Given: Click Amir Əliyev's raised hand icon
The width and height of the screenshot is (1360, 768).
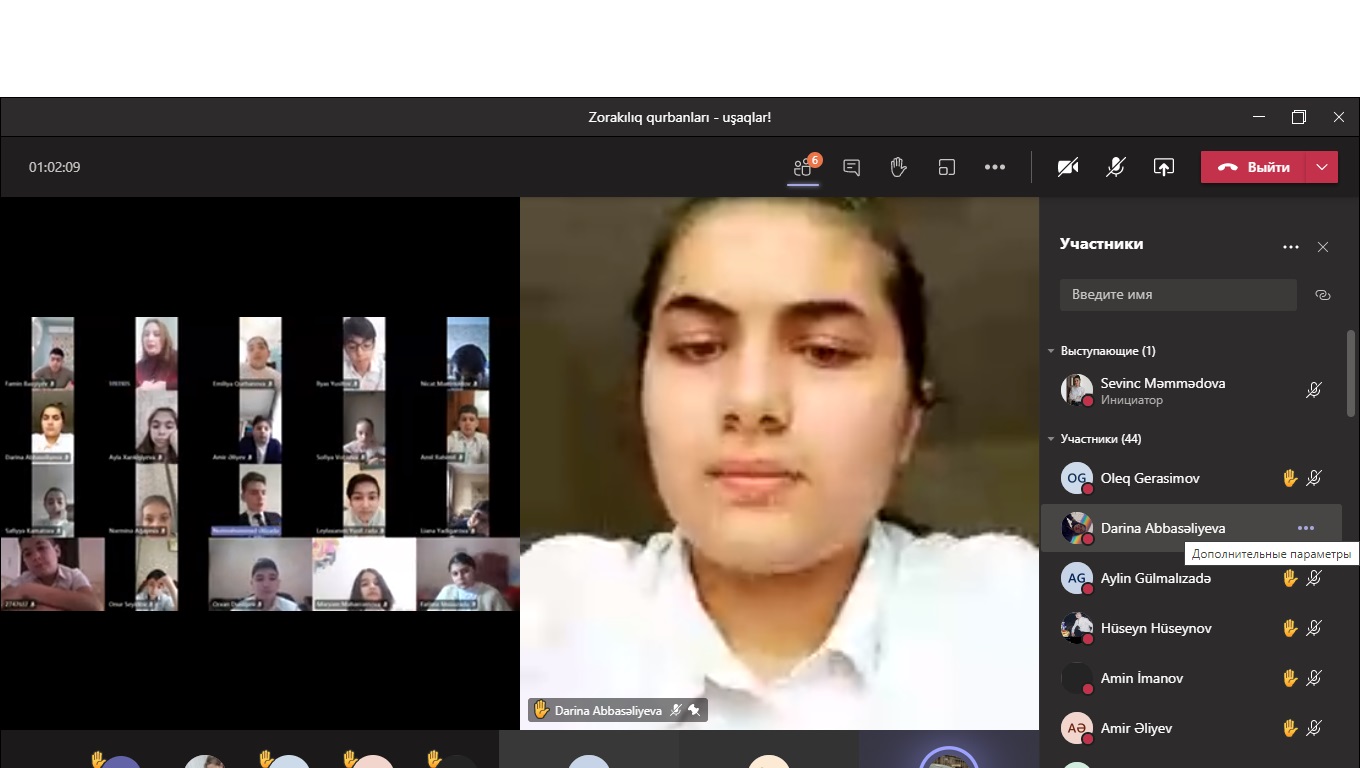Looking at the screenshot, I should click(1290, 728).
